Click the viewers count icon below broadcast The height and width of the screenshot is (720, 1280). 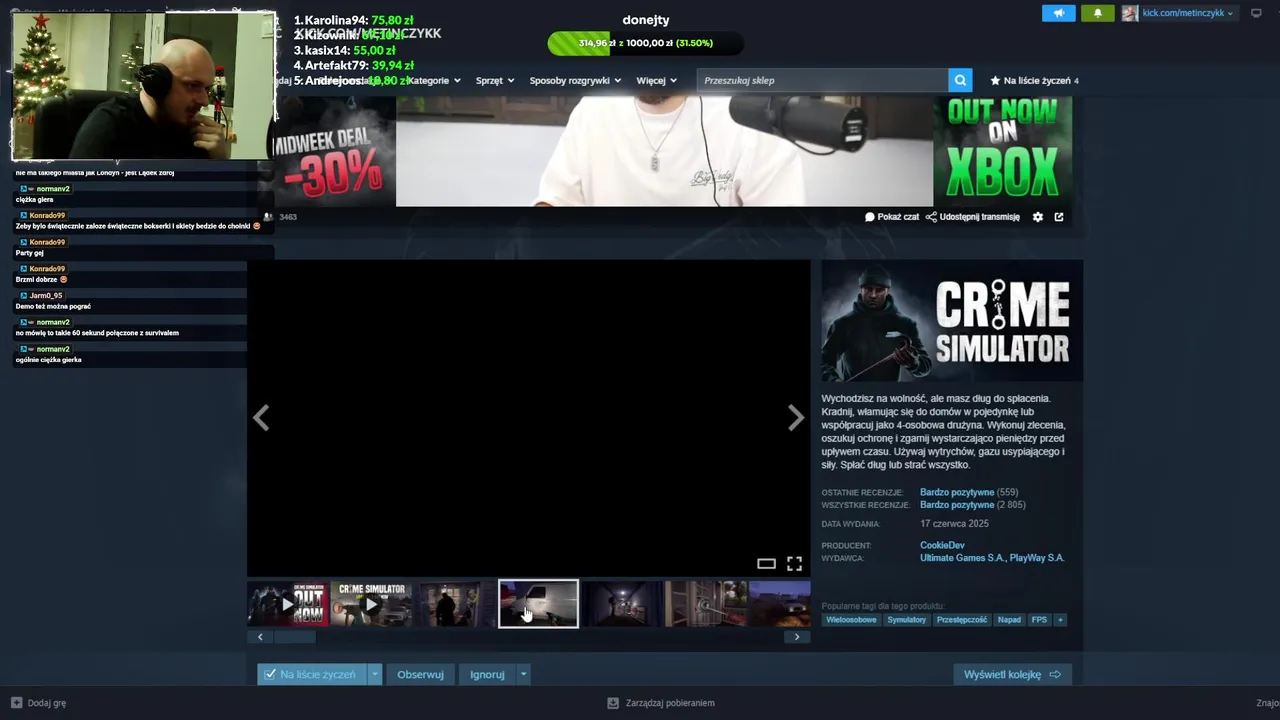pyautogui.click(x=268, y=217)
